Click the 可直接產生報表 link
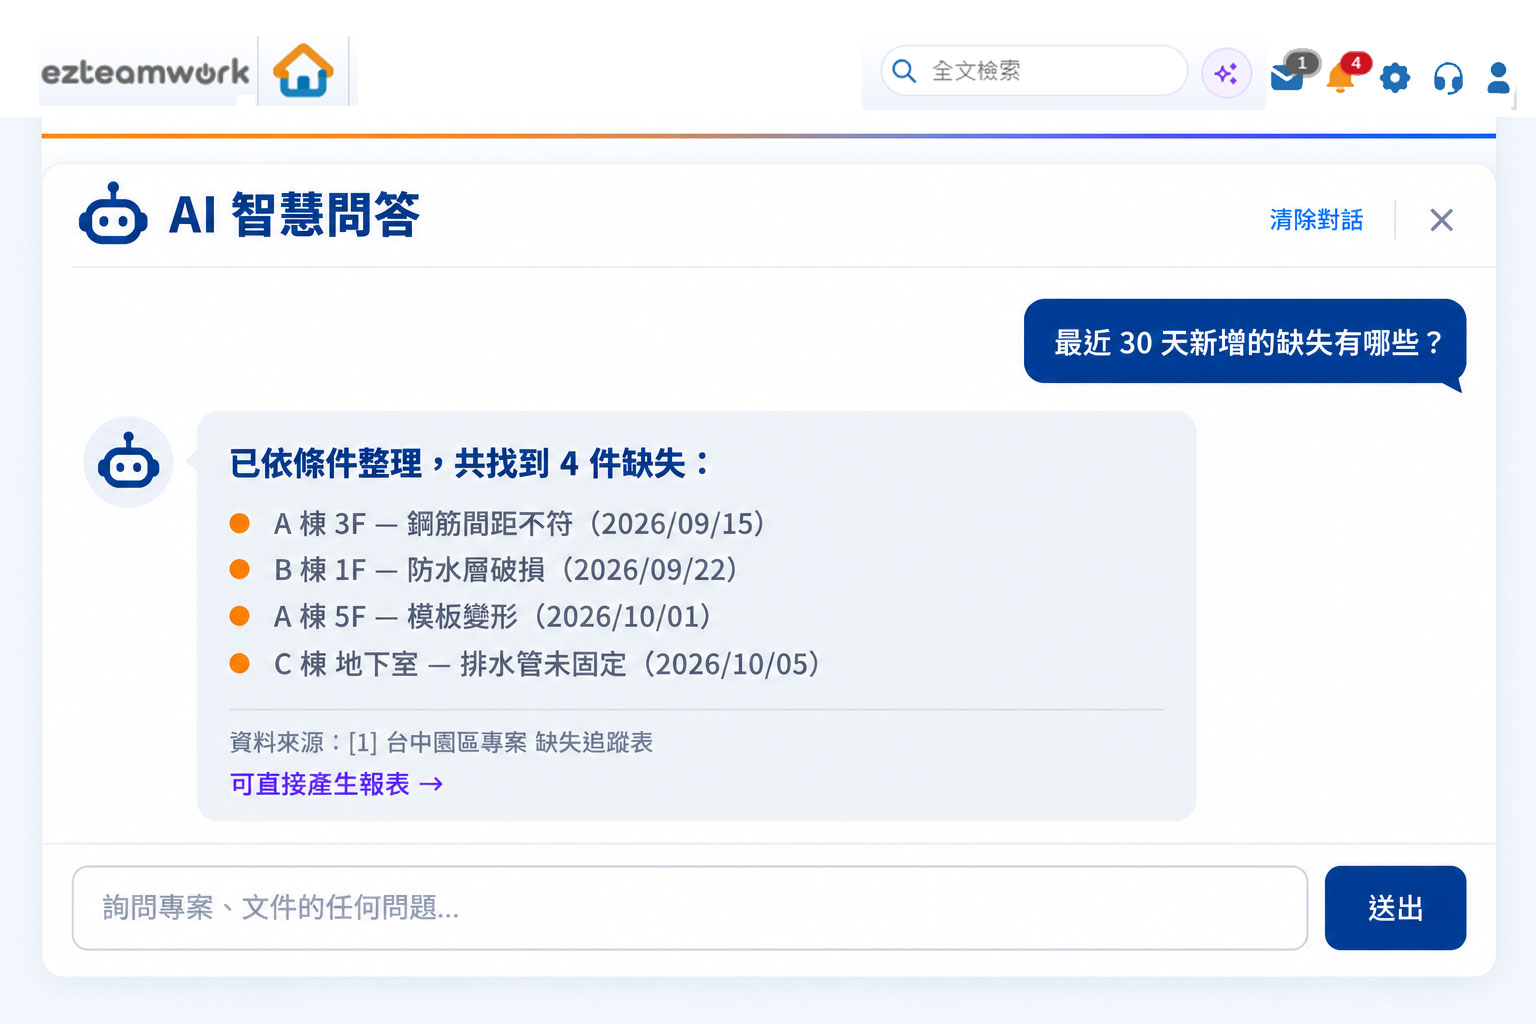The height and width of the screenshot is (1024, 1536). [x=336, y=784]
